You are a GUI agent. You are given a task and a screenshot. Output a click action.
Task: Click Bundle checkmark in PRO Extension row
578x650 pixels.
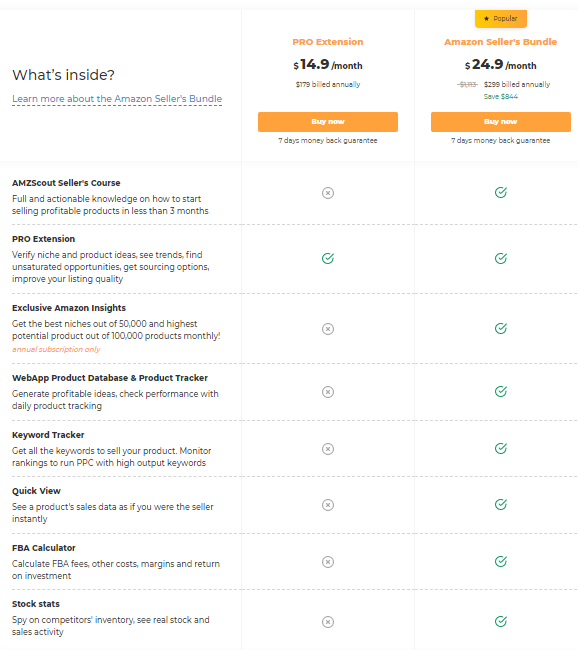pos(500,258)
